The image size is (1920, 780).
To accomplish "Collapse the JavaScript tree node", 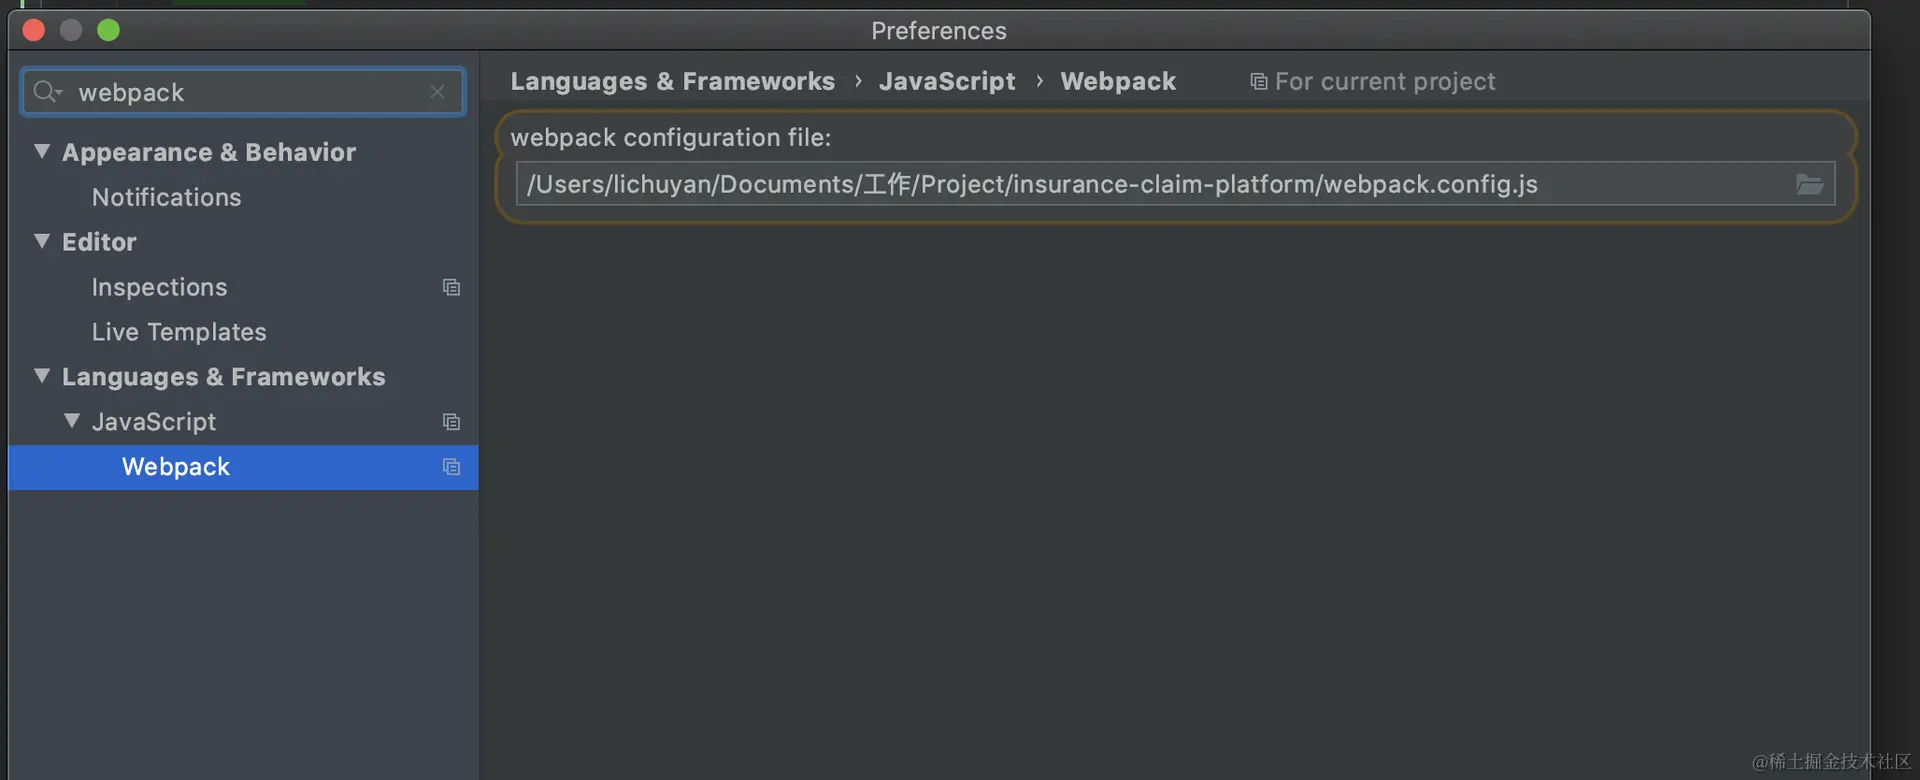I will click(72, 421).
